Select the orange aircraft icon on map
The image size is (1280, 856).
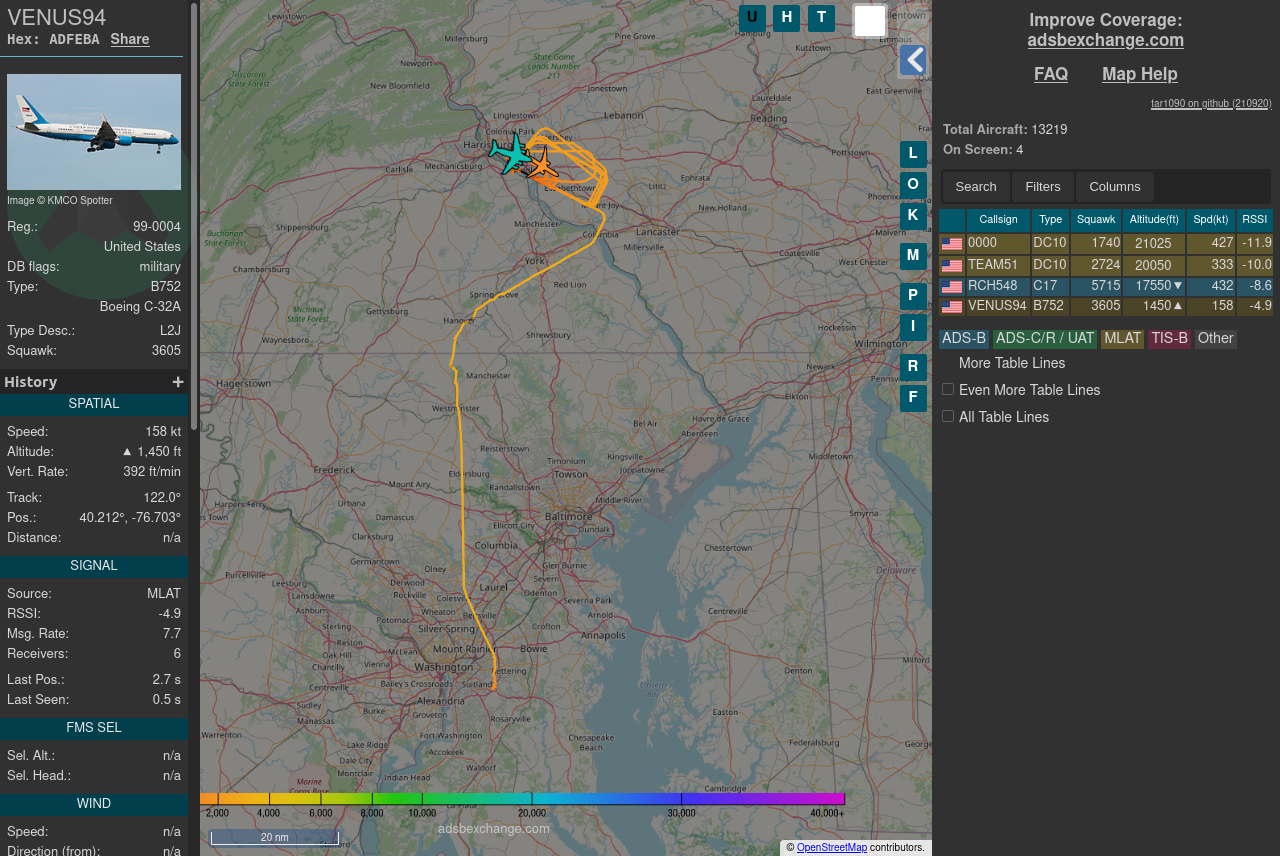542,165
